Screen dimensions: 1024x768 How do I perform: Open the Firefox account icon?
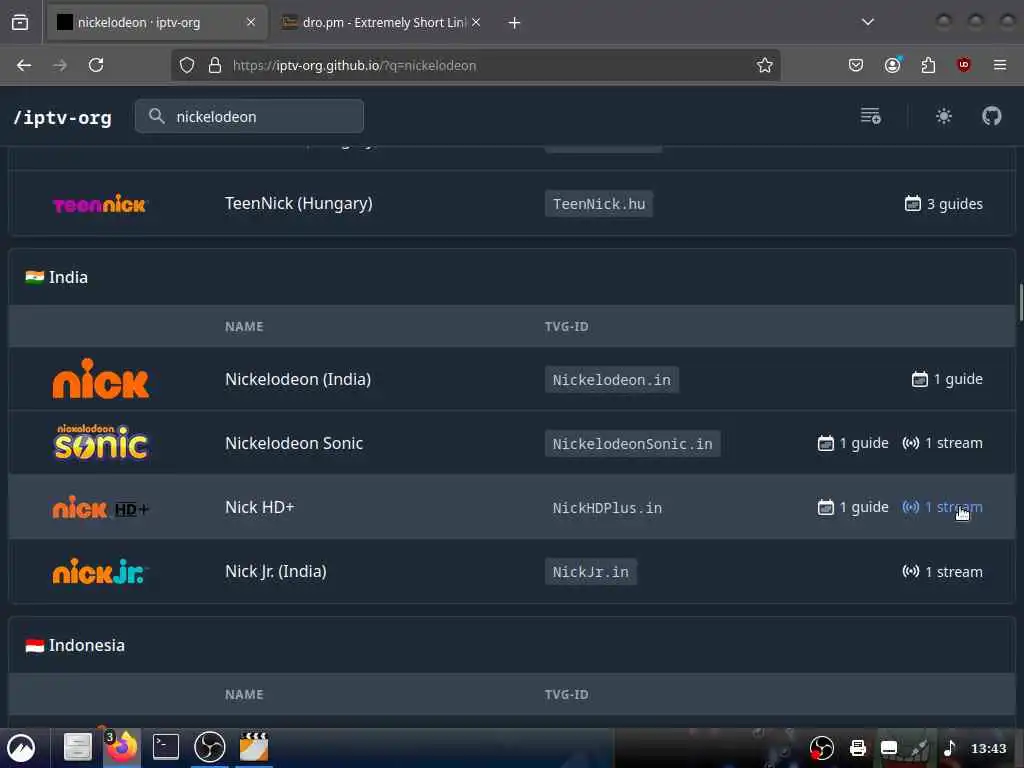click(x=893, y=65)
